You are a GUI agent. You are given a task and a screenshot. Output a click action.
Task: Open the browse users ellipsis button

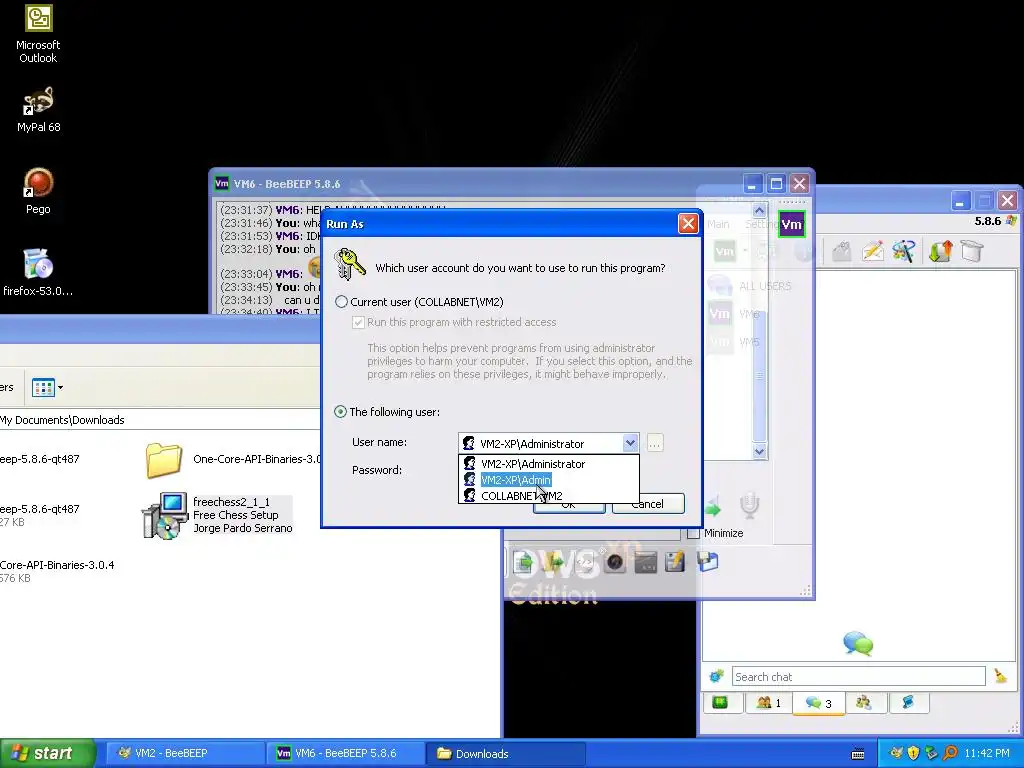[654, 443]
